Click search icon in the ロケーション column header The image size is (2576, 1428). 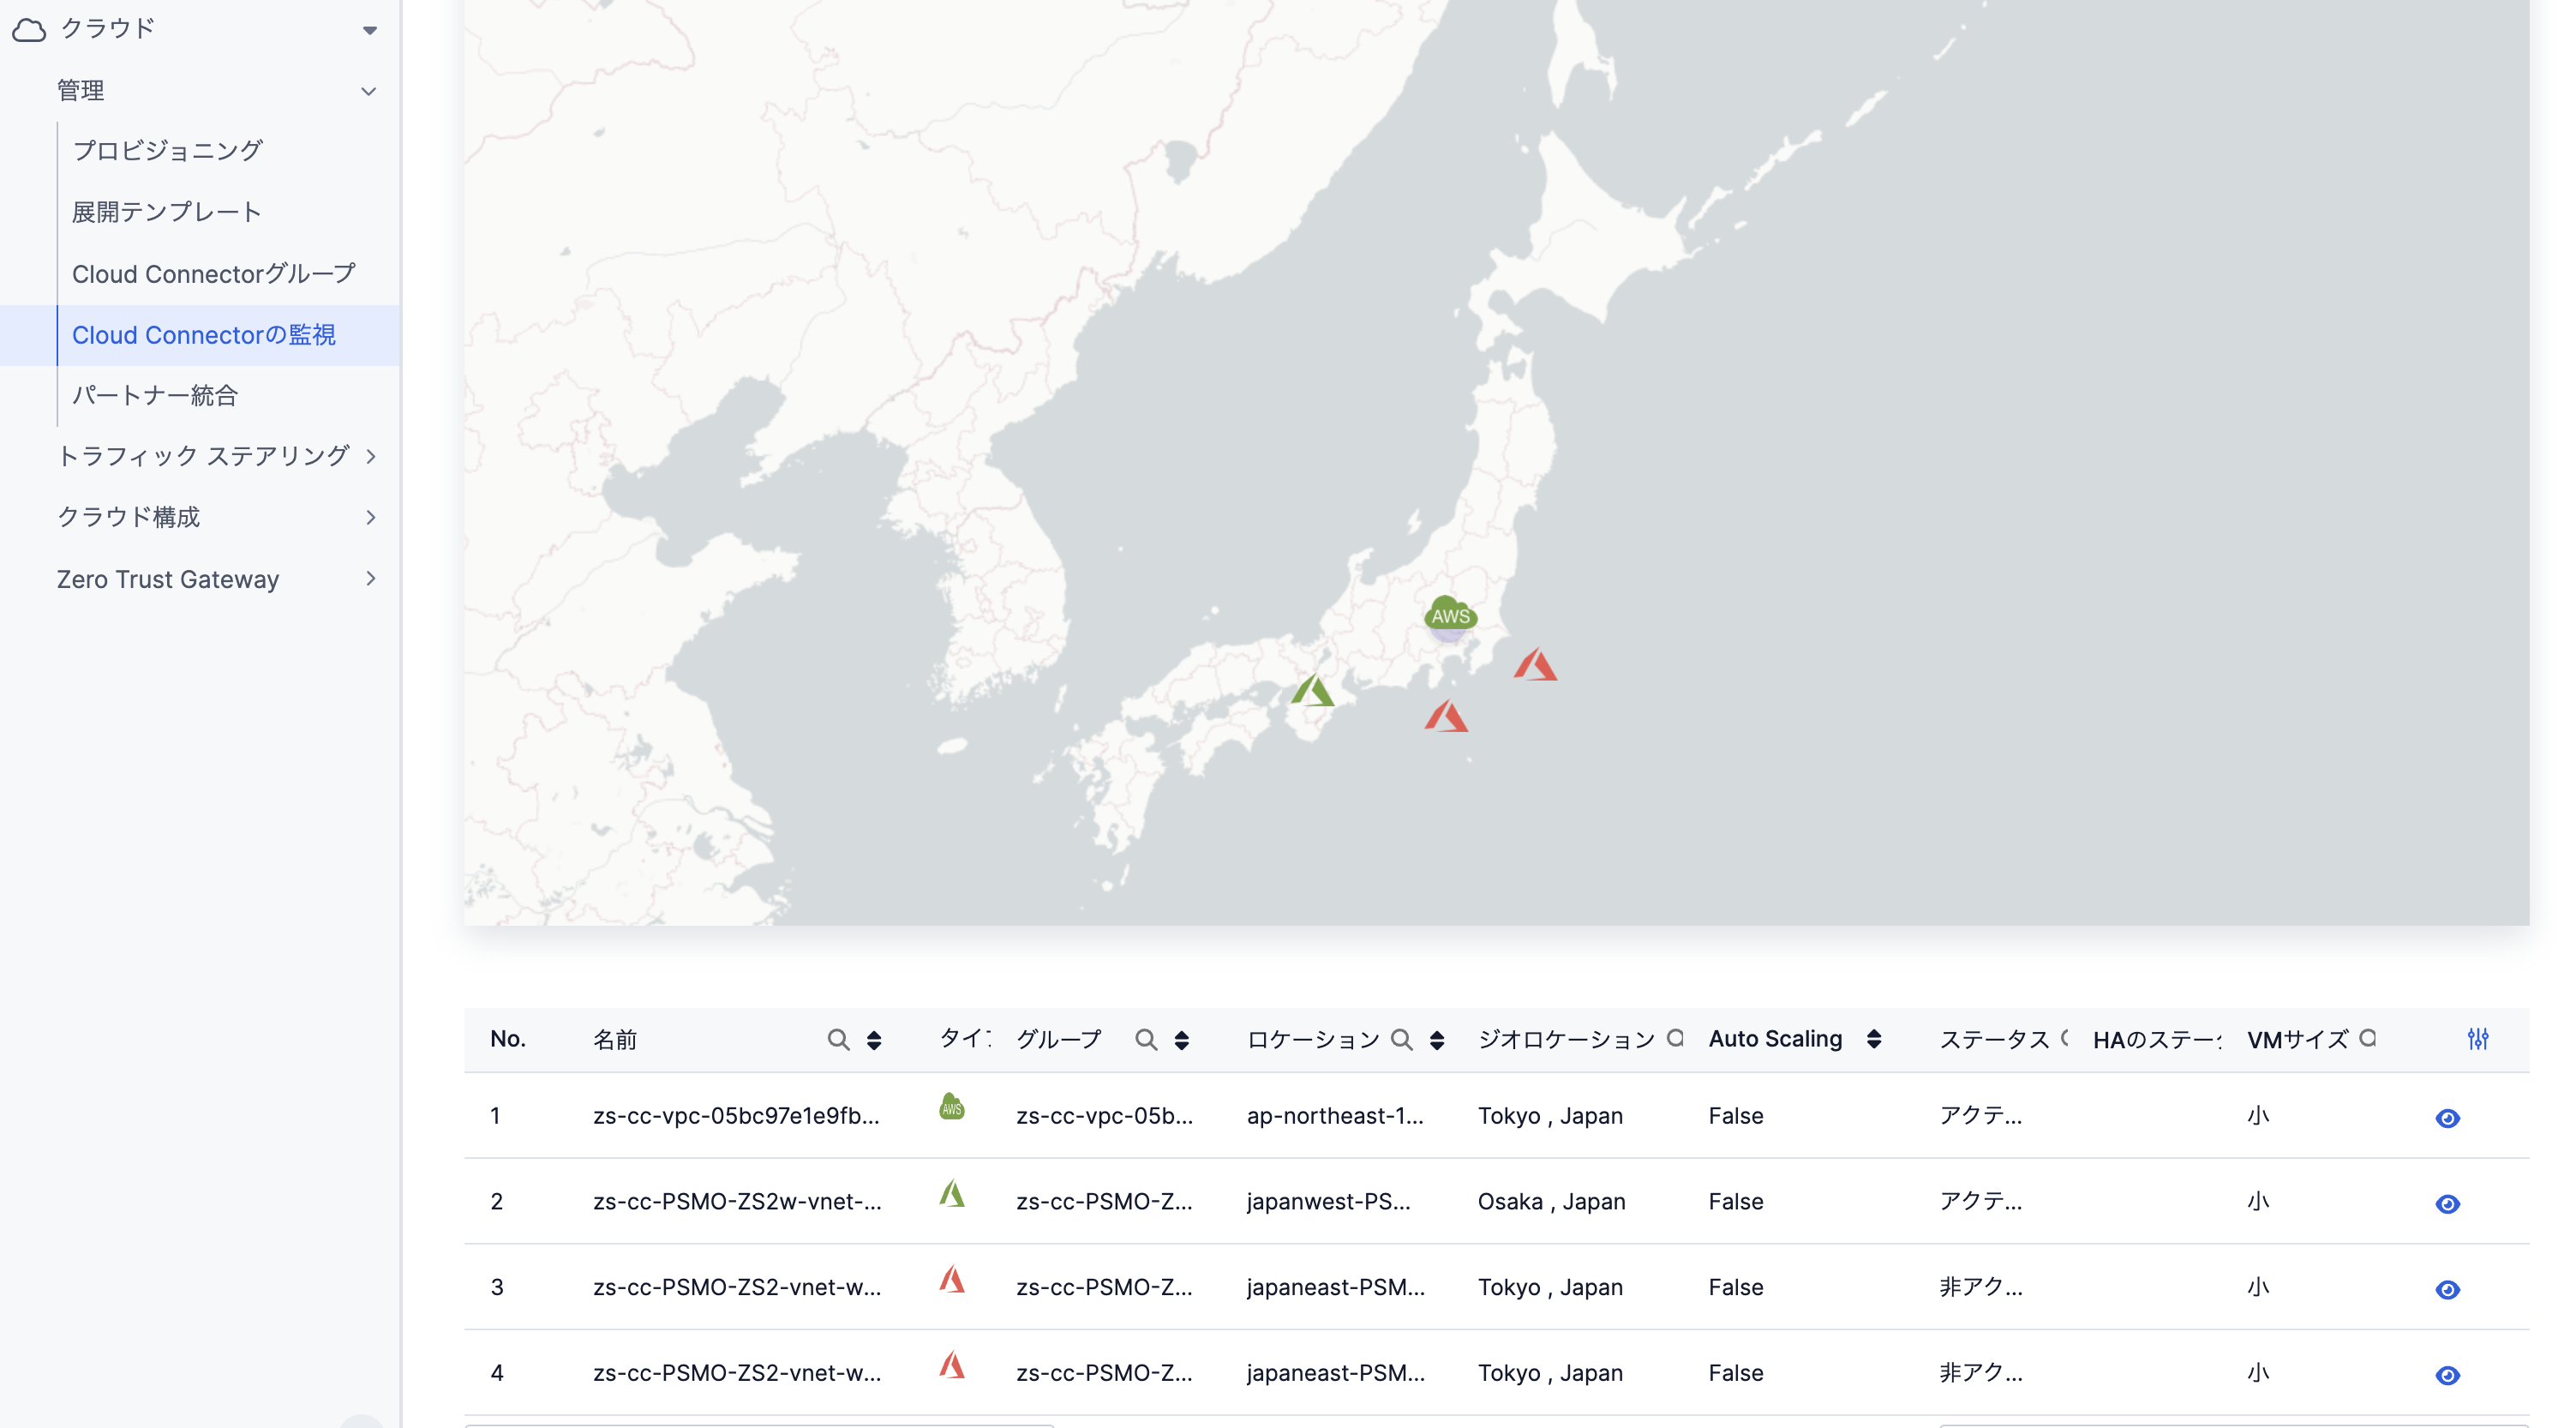(x=1402, y=1040)
